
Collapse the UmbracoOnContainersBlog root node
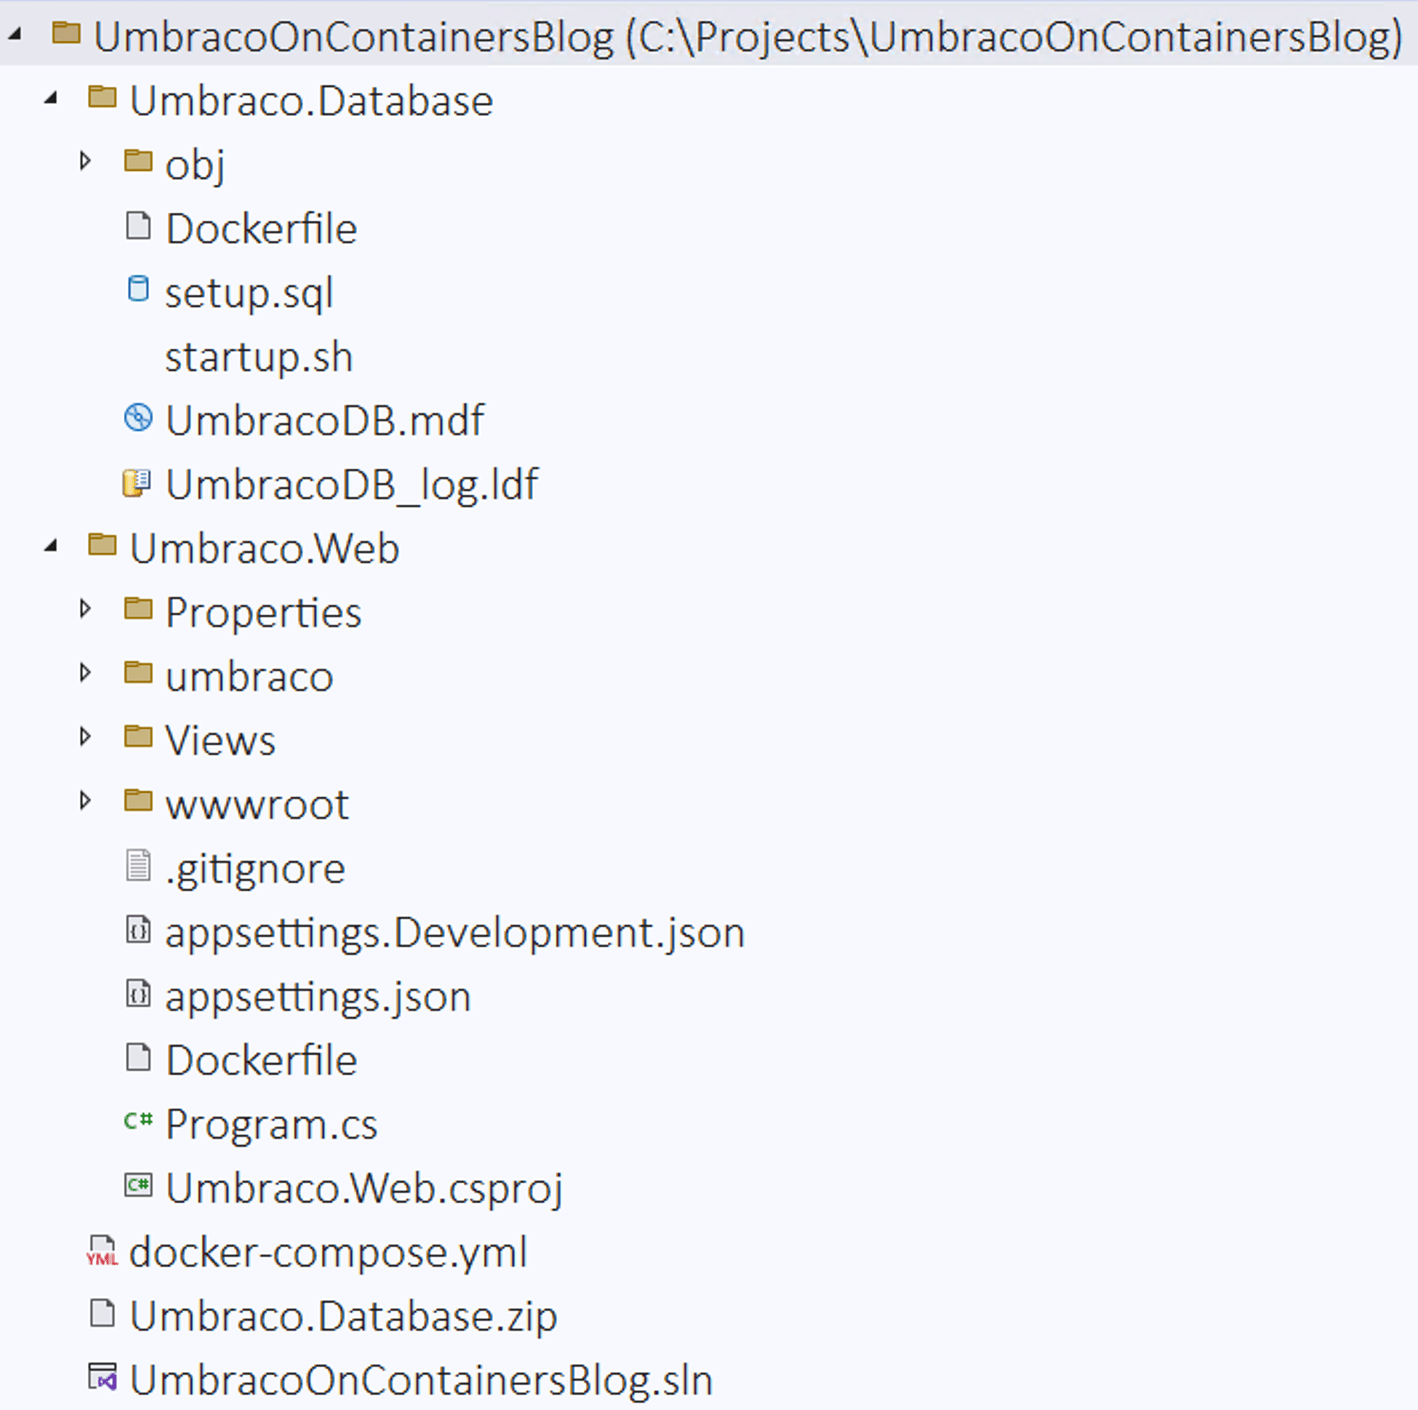(12, 33)
